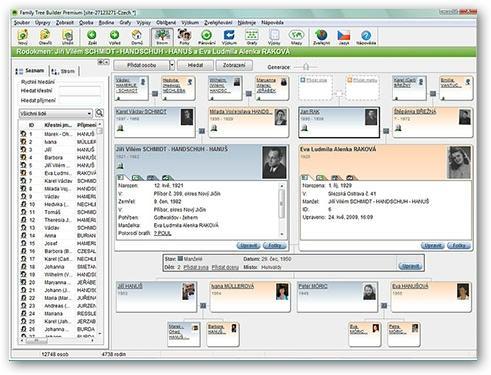This screenshot has height=375, width=491.
Task: Click the grave icon on Jan Rak card
Action: [304, 128]
